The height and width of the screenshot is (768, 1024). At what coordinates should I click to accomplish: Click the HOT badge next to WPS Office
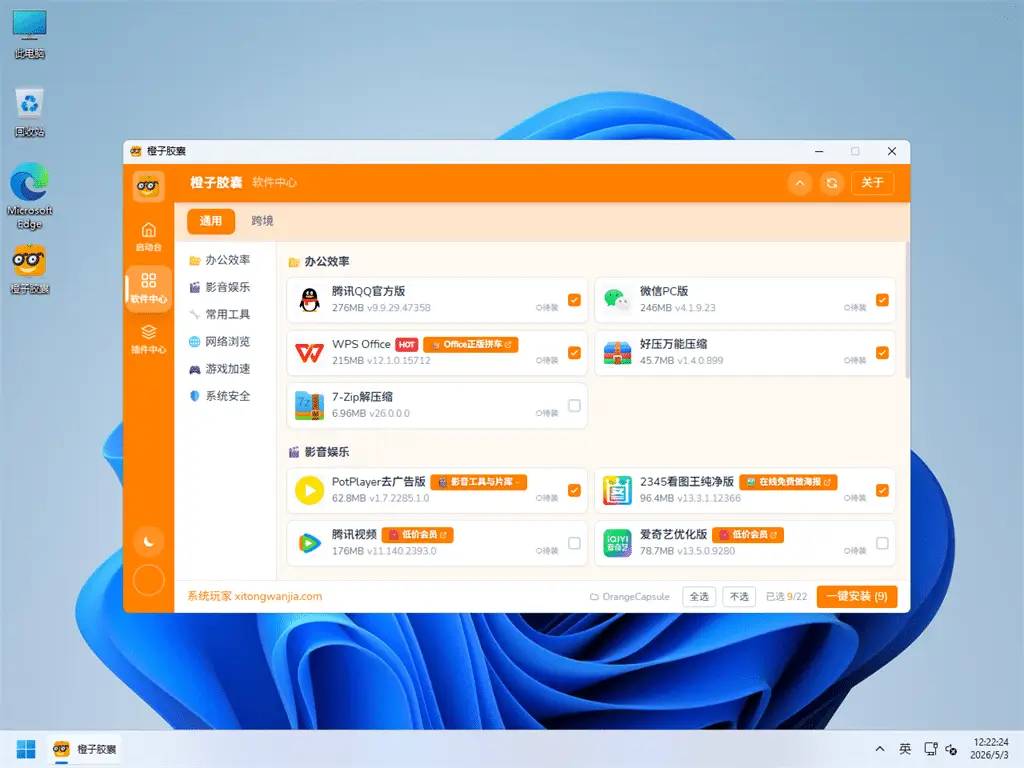click(x=407, y=344)
